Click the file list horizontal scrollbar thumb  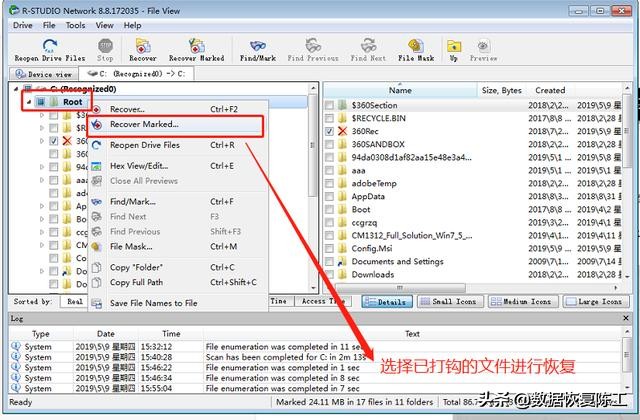point(400,288)
